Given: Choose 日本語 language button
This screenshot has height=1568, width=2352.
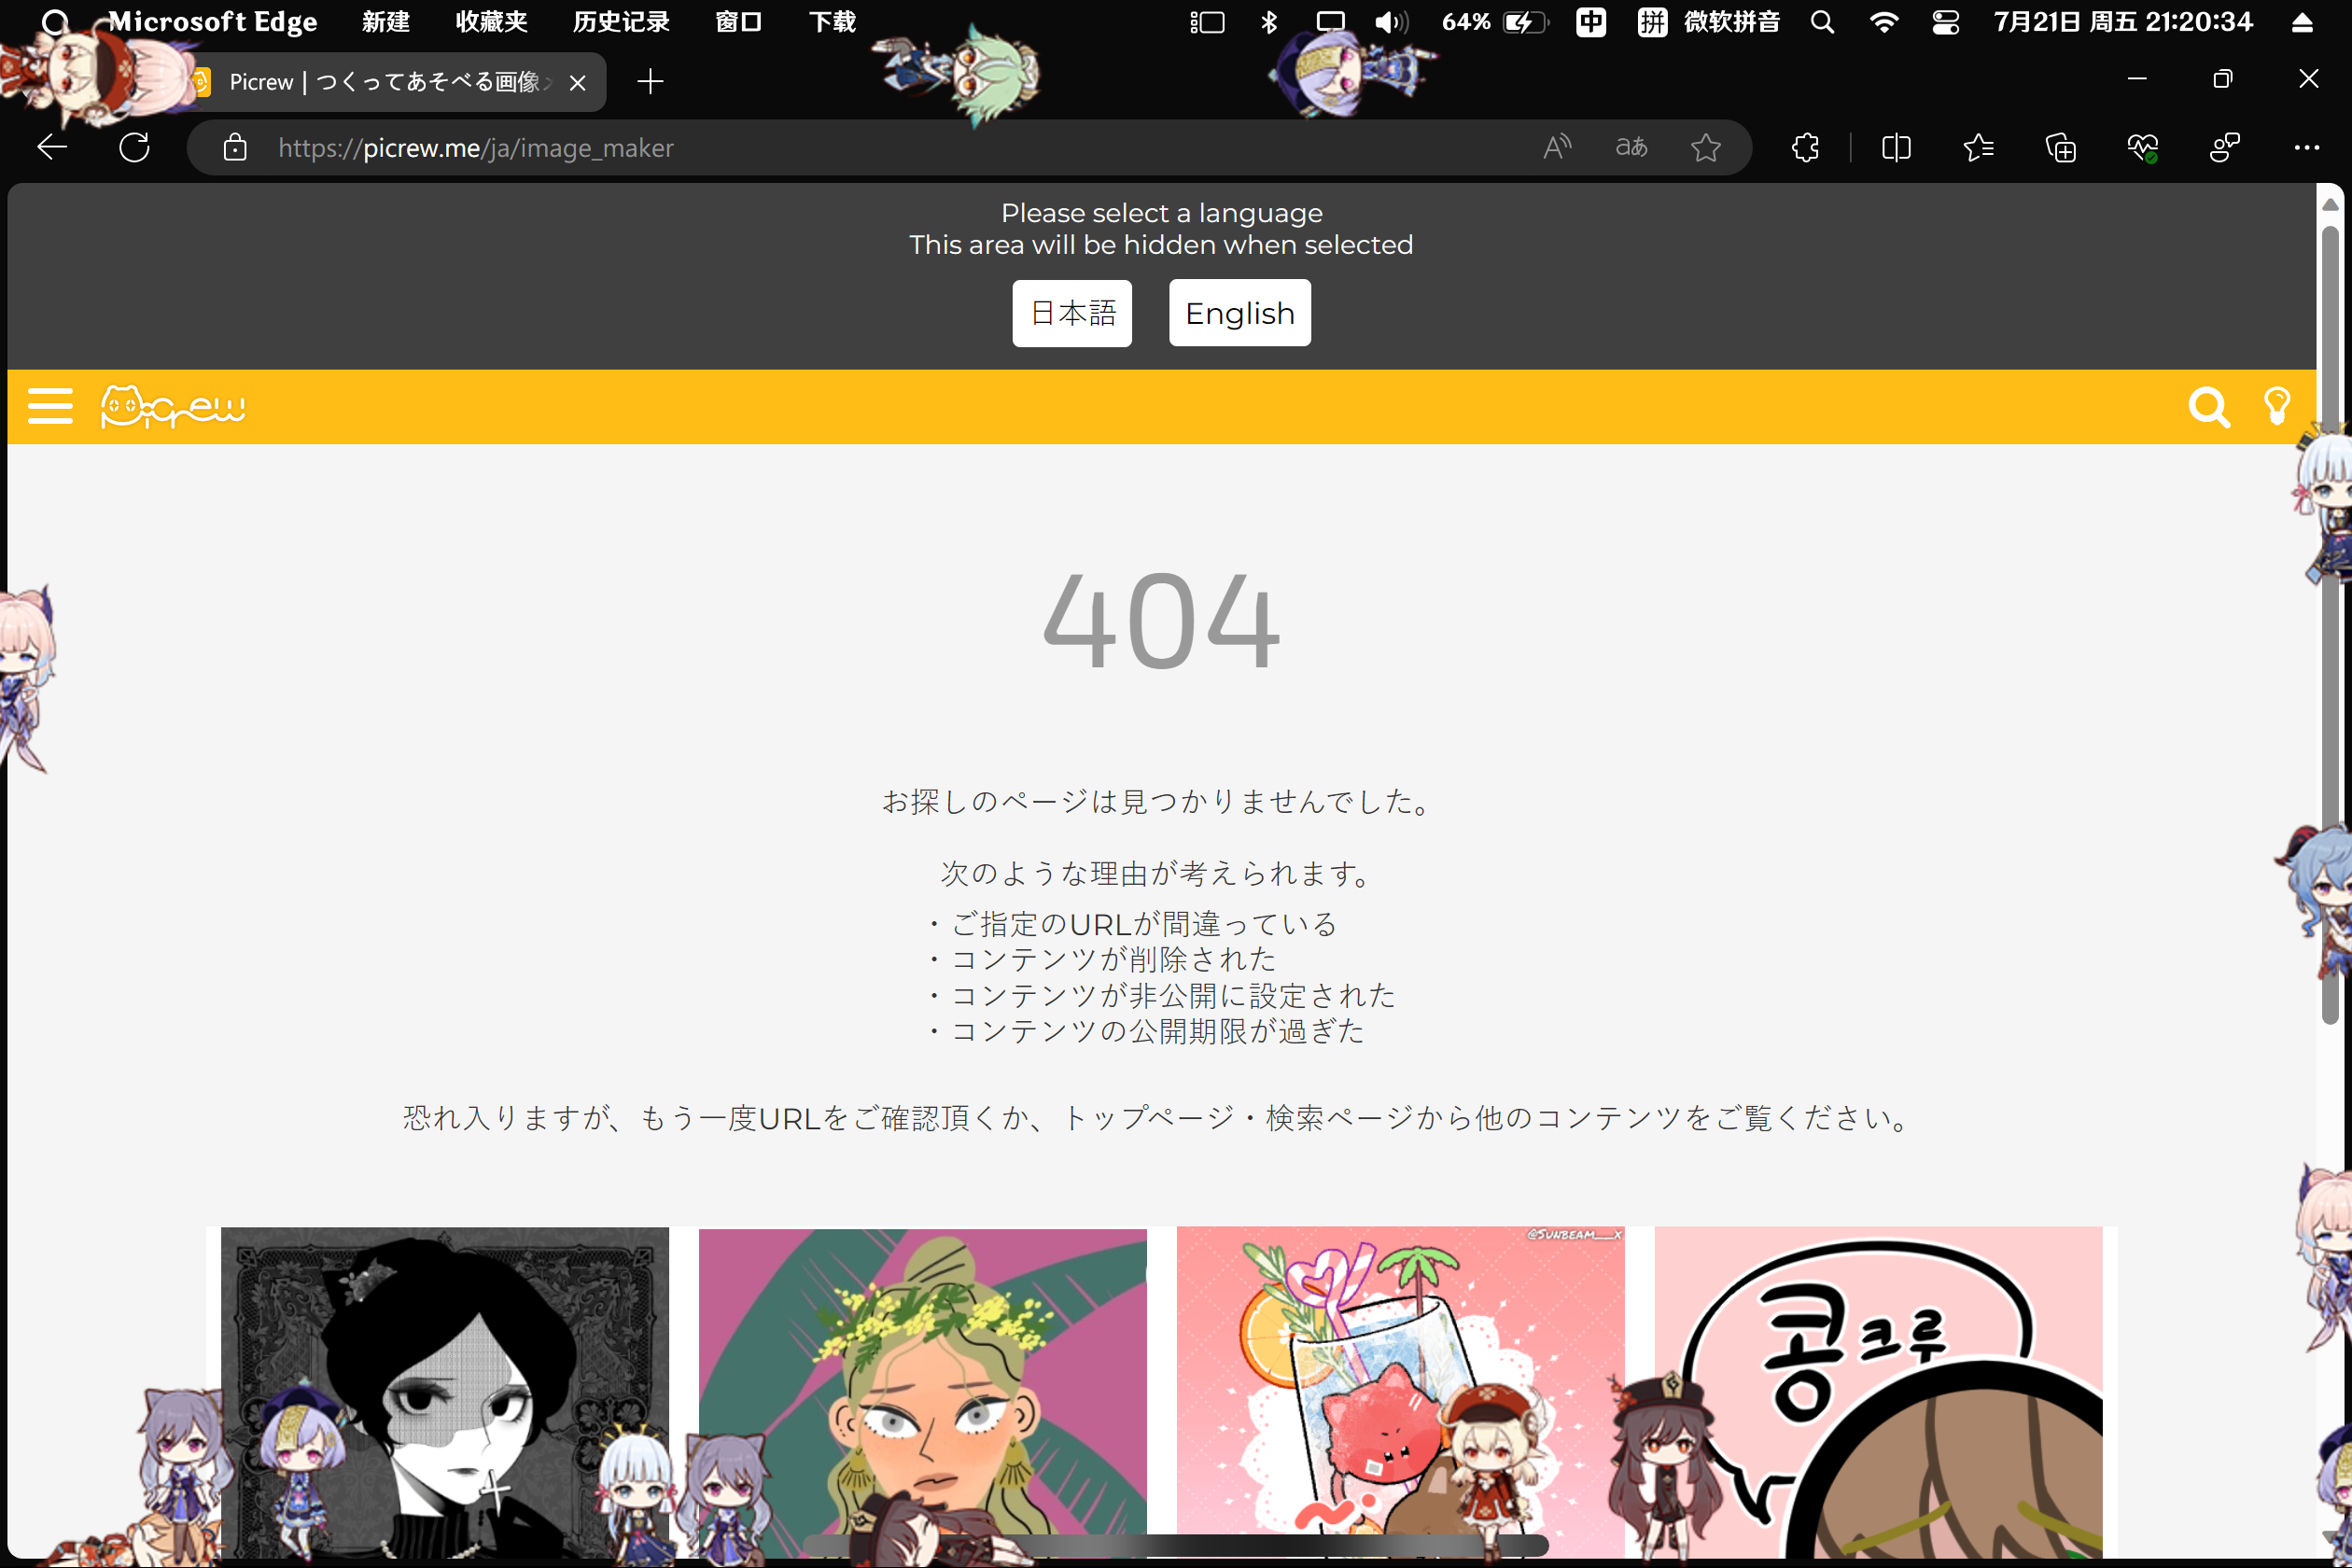Looking at the screenshot, I should click(x=1072, y=313).
